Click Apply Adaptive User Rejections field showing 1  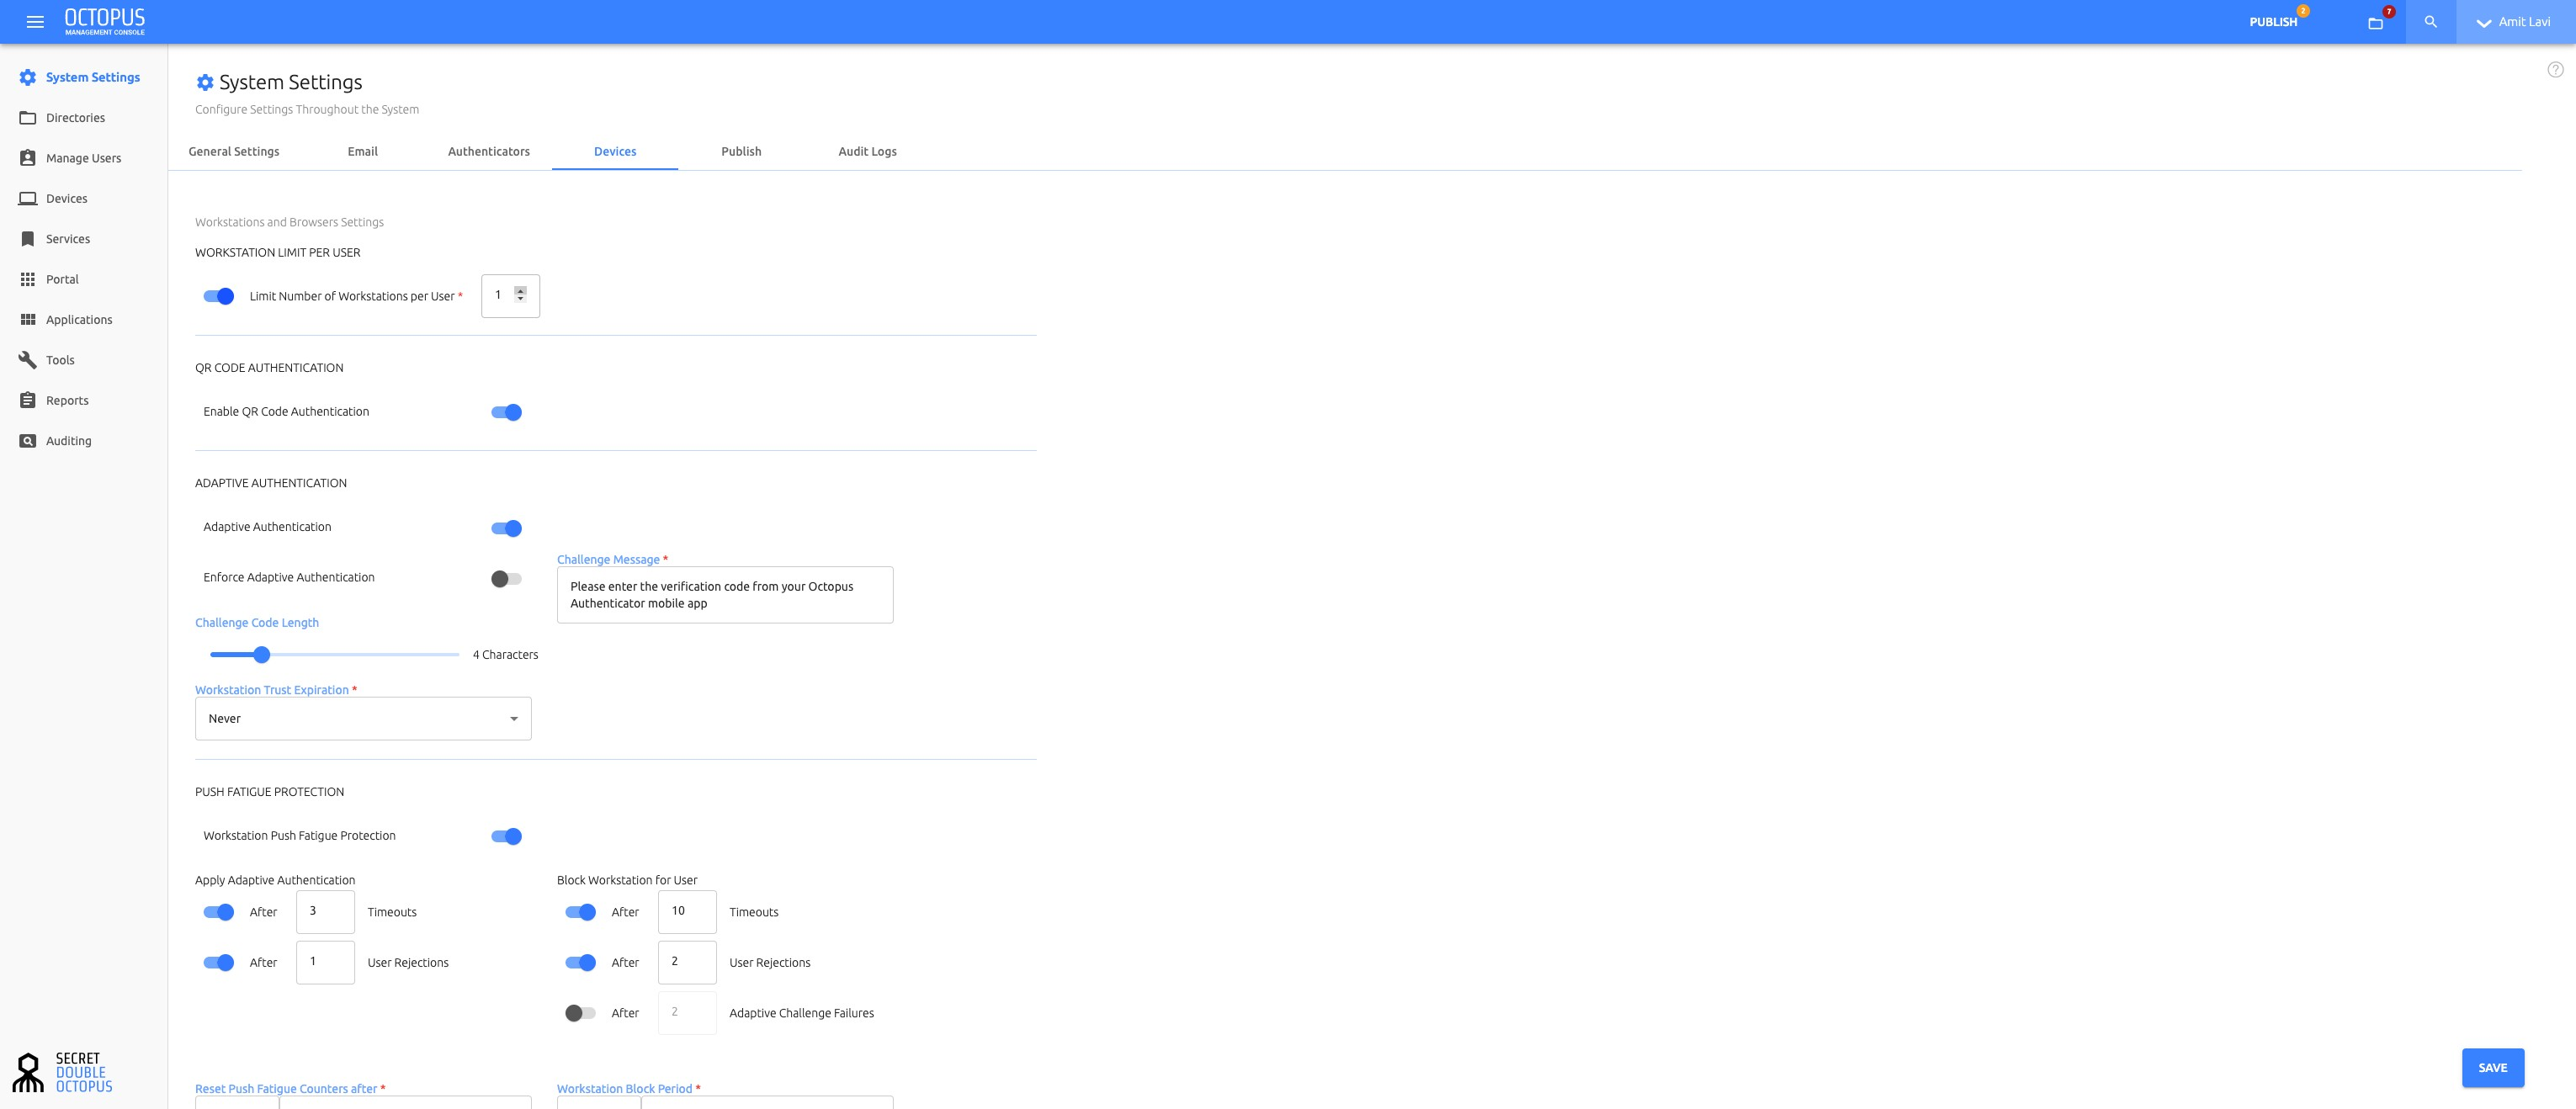pos(325,963)
